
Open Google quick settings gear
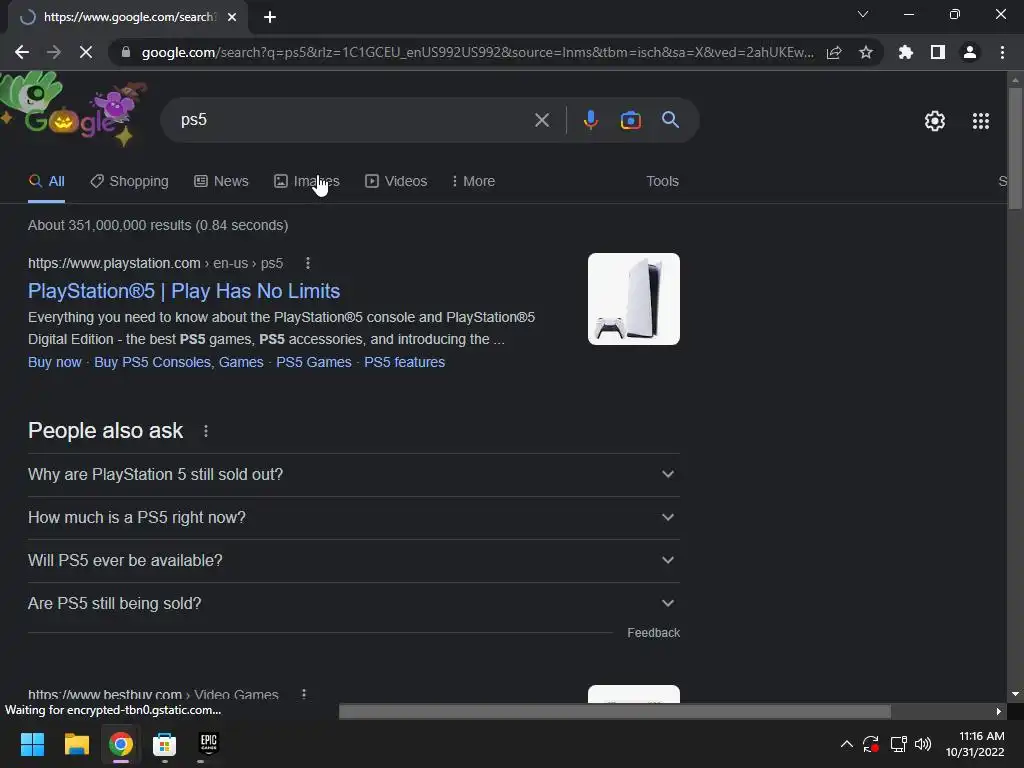point(935,121)
